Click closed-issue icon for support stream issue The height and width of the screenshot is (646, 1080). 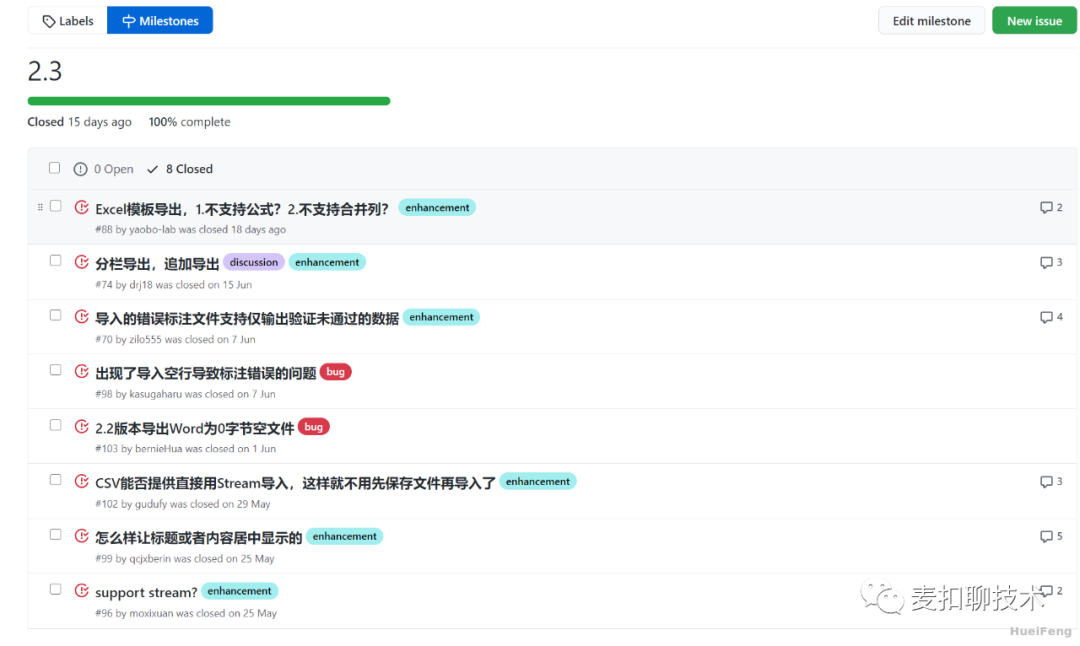(x=81, y=590)
